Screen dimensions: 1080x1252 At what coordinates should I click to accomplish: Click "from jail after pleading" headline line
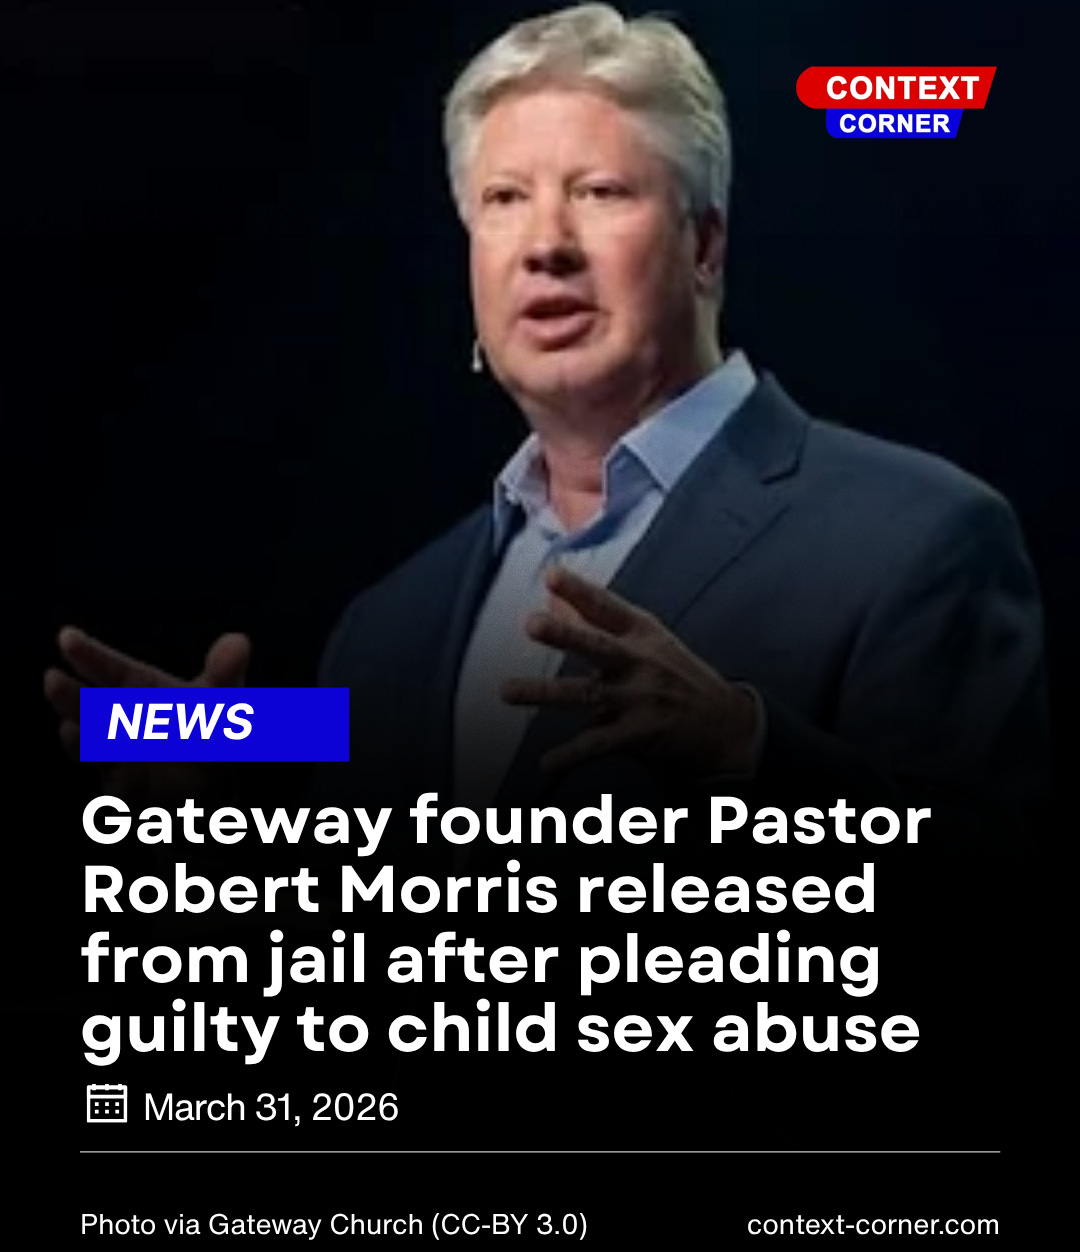coord(481,961)
